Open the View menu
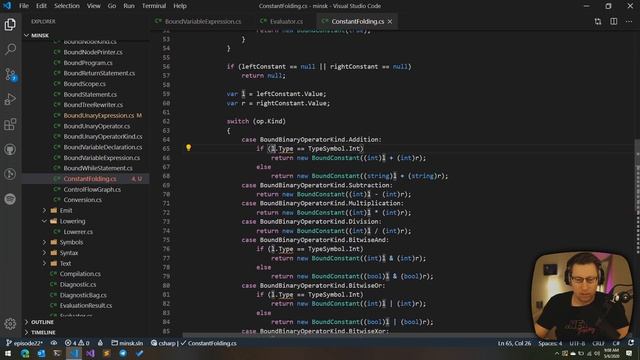This screenshot has width=640, height=360. (93, 6)
